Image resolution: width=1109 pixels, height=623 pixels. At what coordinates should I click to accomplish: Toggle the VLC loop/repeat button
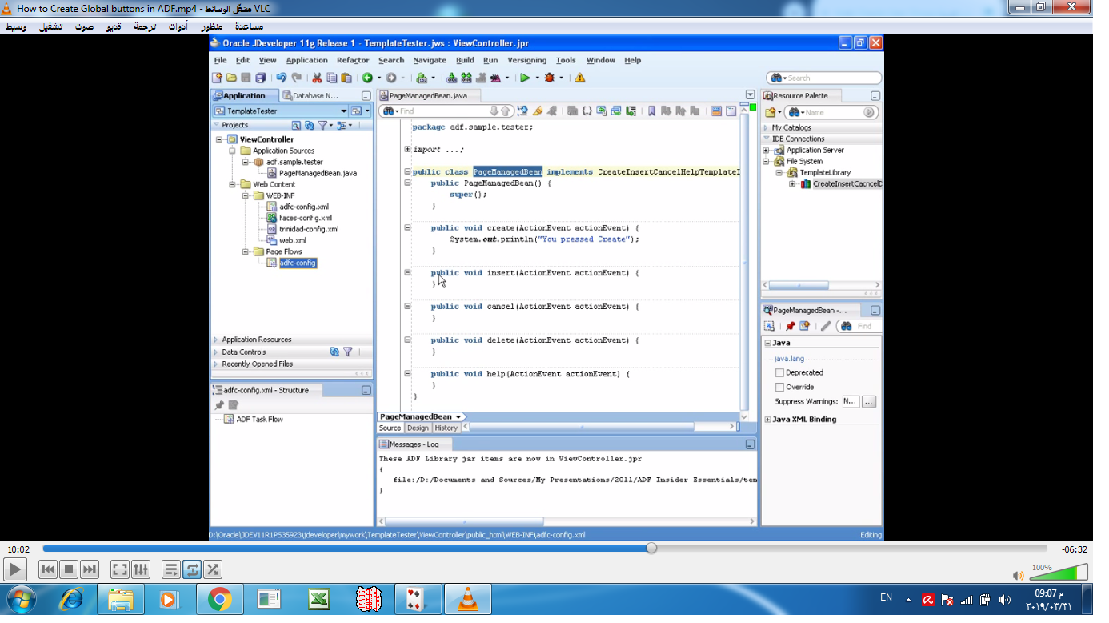pos(191,569)
